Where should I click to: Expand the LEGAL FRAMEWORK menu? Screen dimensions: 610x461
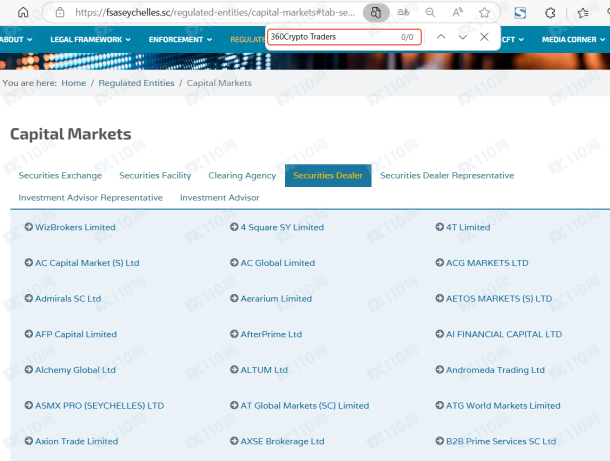click(x=90, y=40)
